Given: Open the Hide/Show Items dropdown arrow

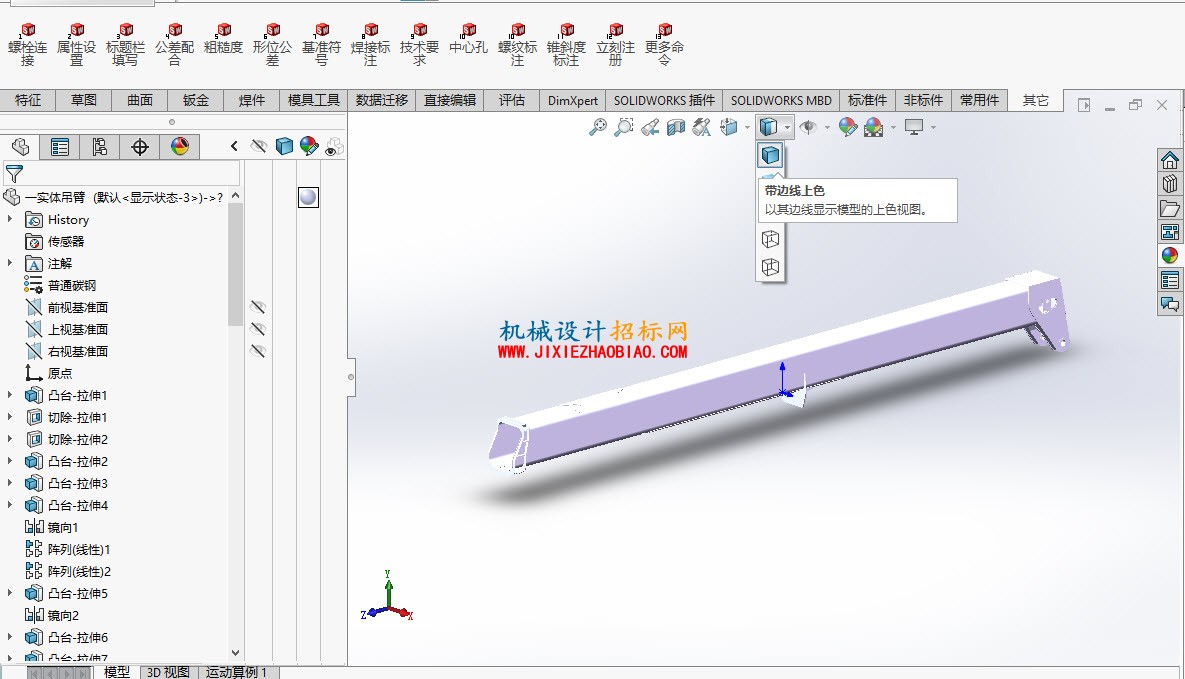Looking at the screenshot, I should (827, 128).
